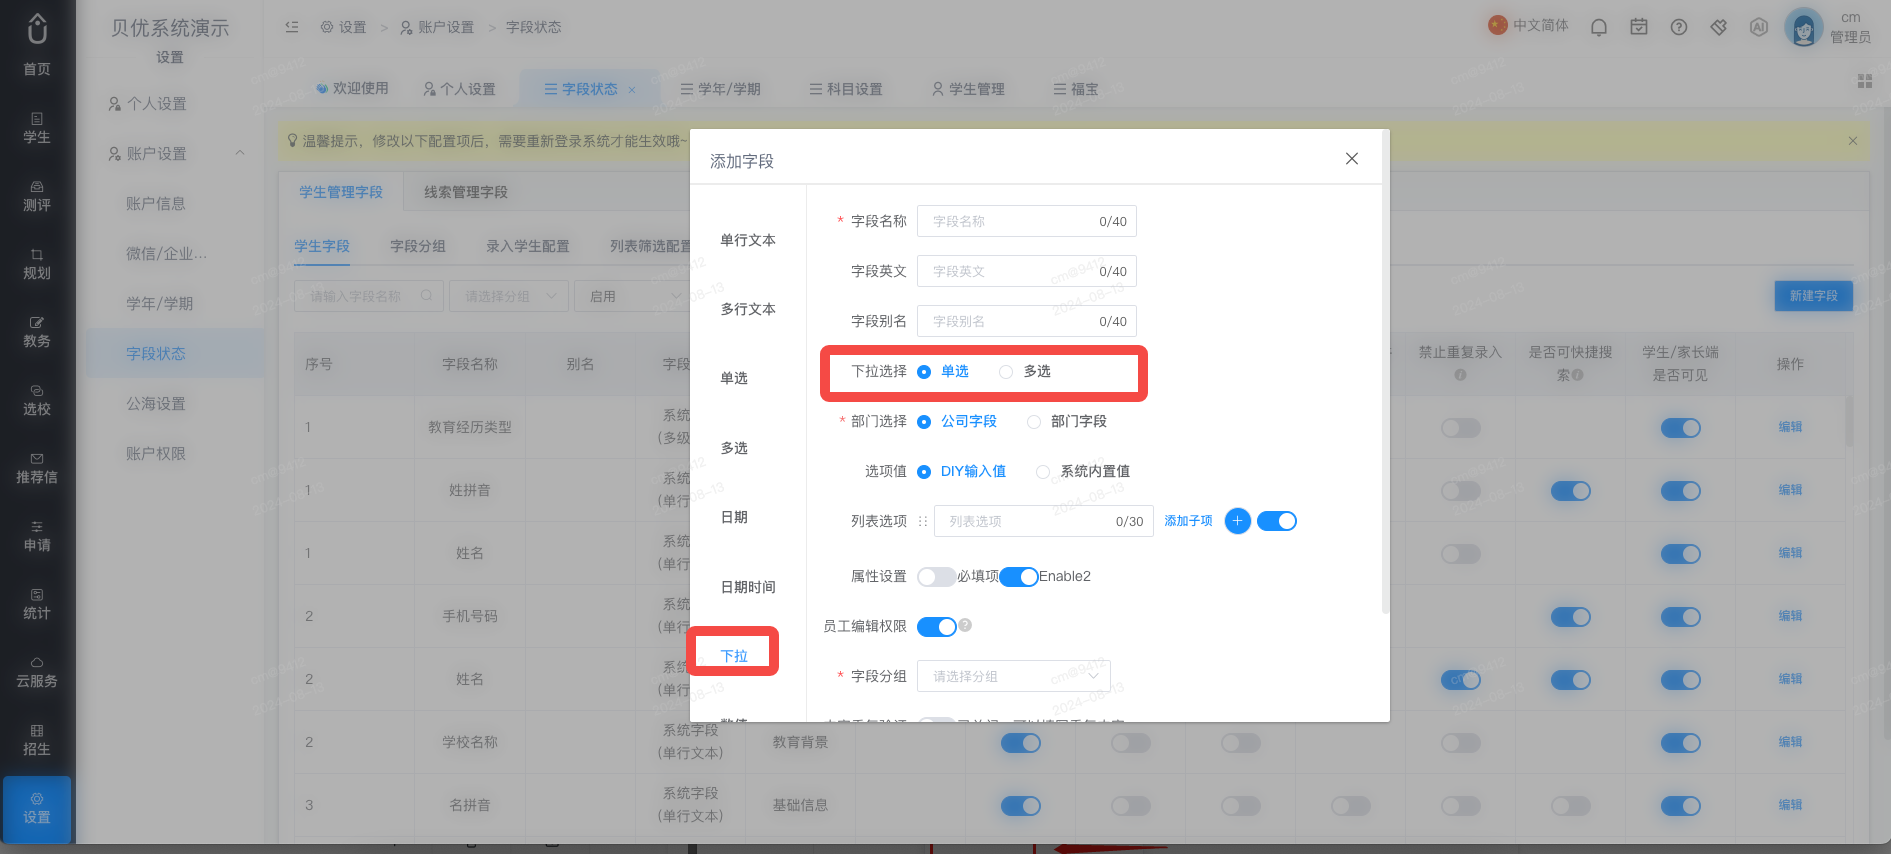The width and height of the screenshot is (1891, 854).
Task: Select the 多选 radio option
Action: click(1025, 371)
